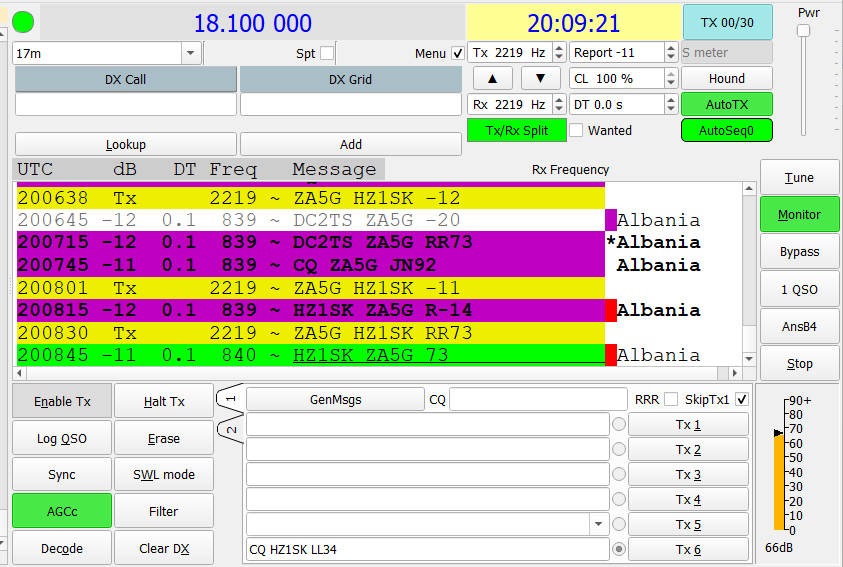Toggle the AutoTX button
This screenshot has height=567, width=843.
click(727, 104)
